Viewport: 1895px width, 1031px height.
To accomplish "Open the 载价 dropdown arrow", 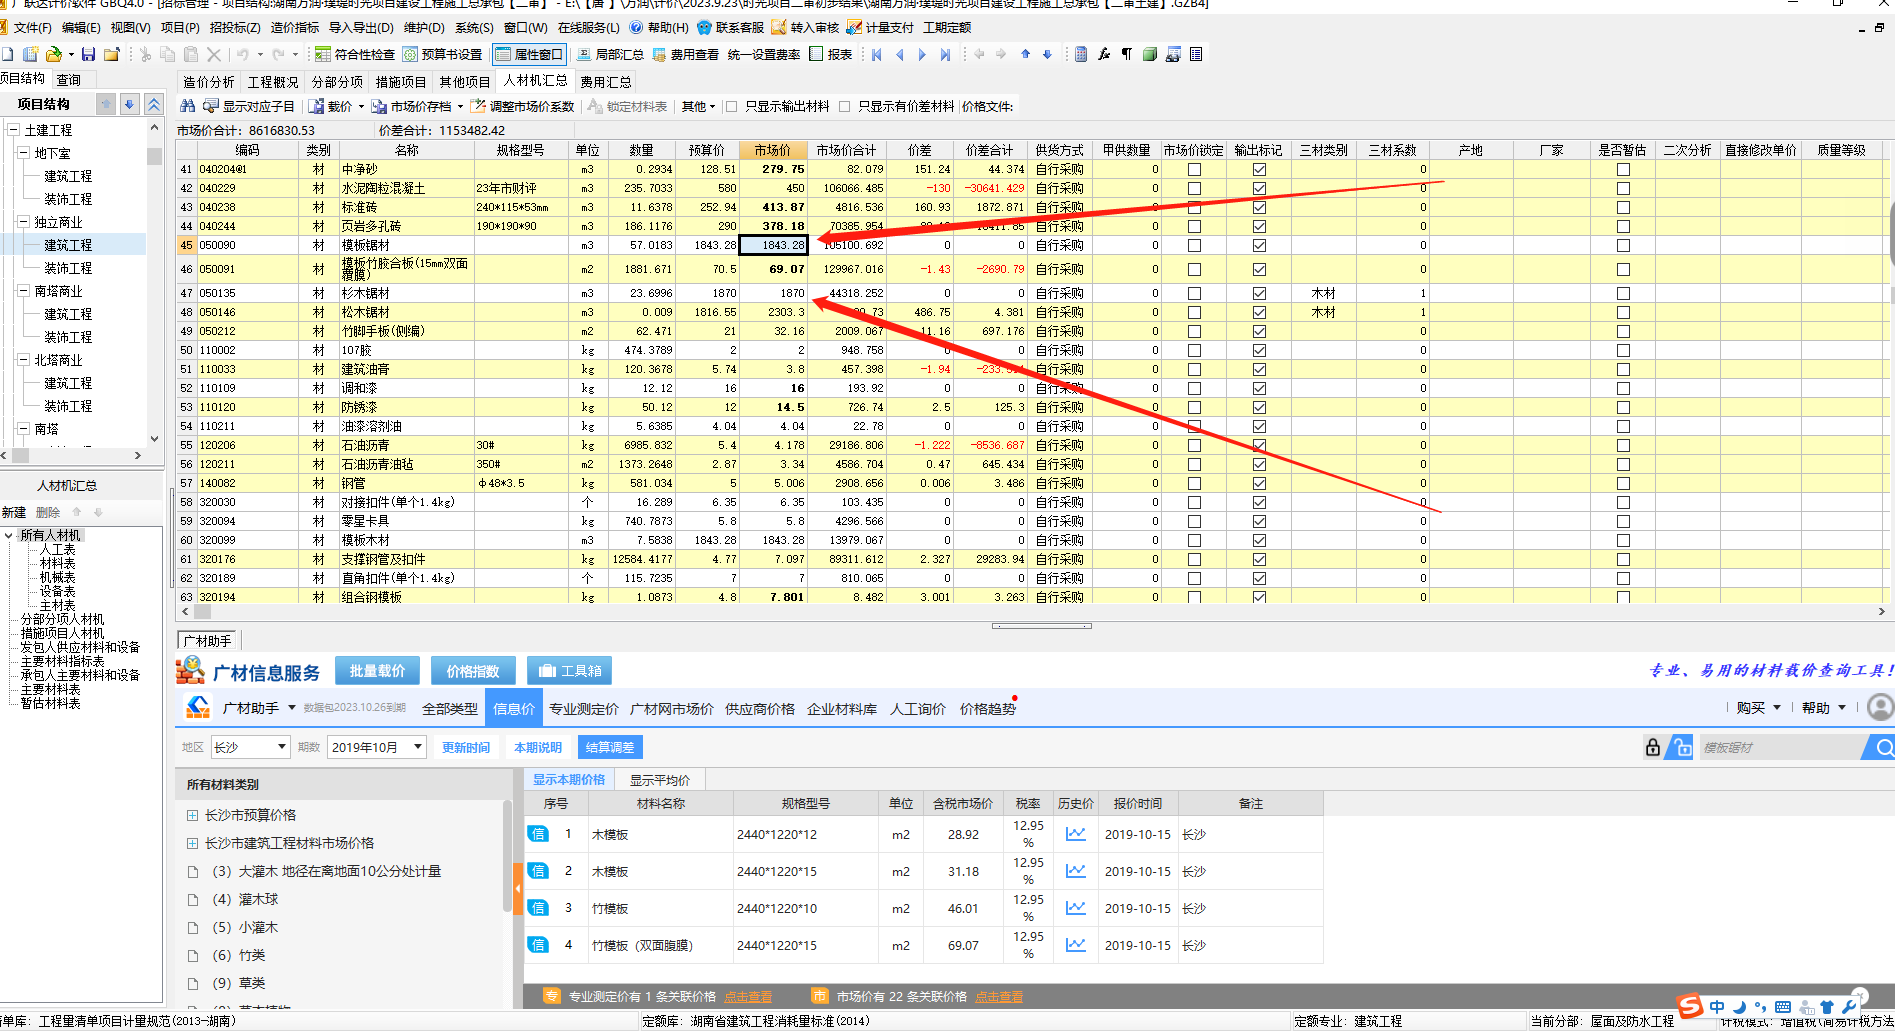I will coord(360,106).
